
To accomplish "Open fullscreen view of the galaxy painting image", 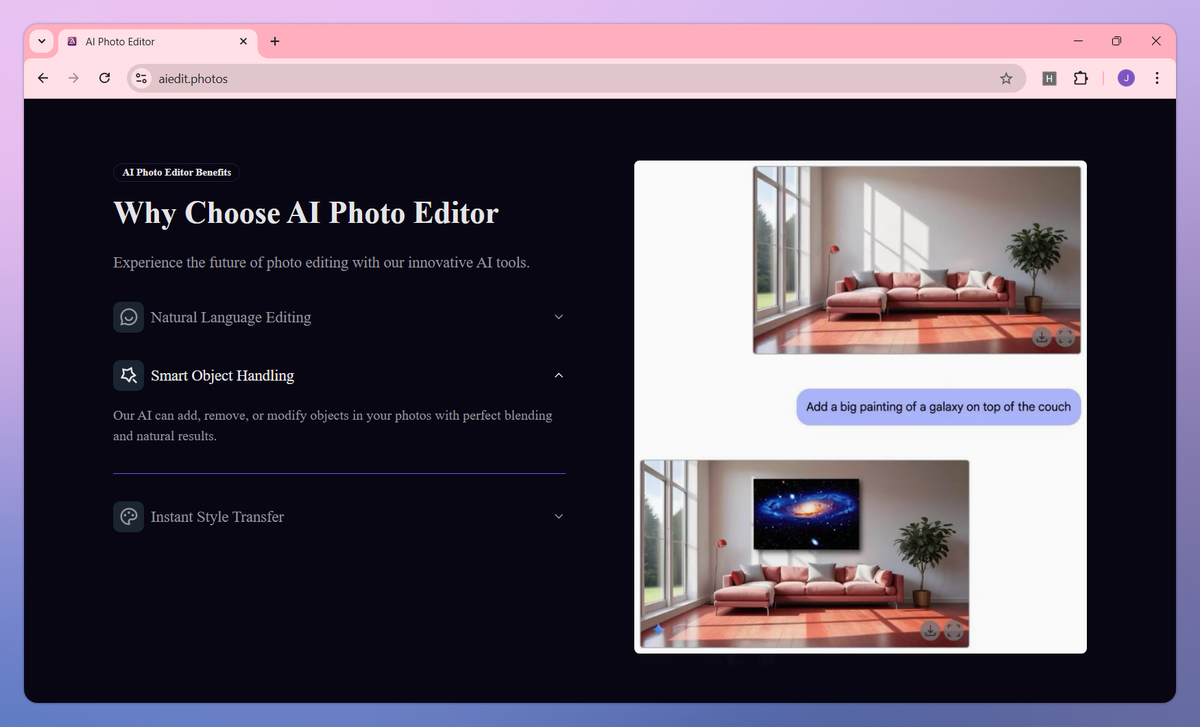I will 953,630.
